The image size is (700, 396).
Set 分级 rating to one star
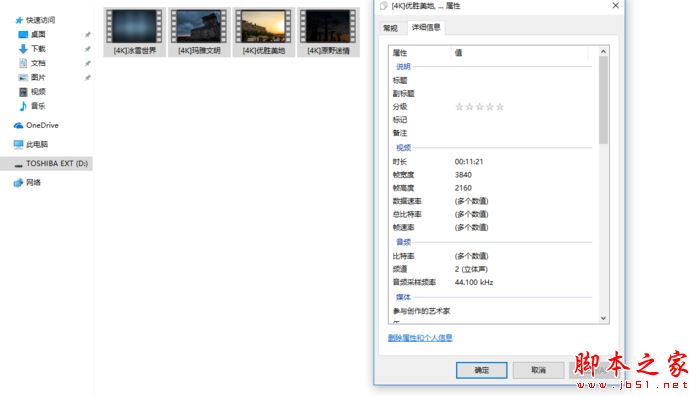[x=459, y=107]
